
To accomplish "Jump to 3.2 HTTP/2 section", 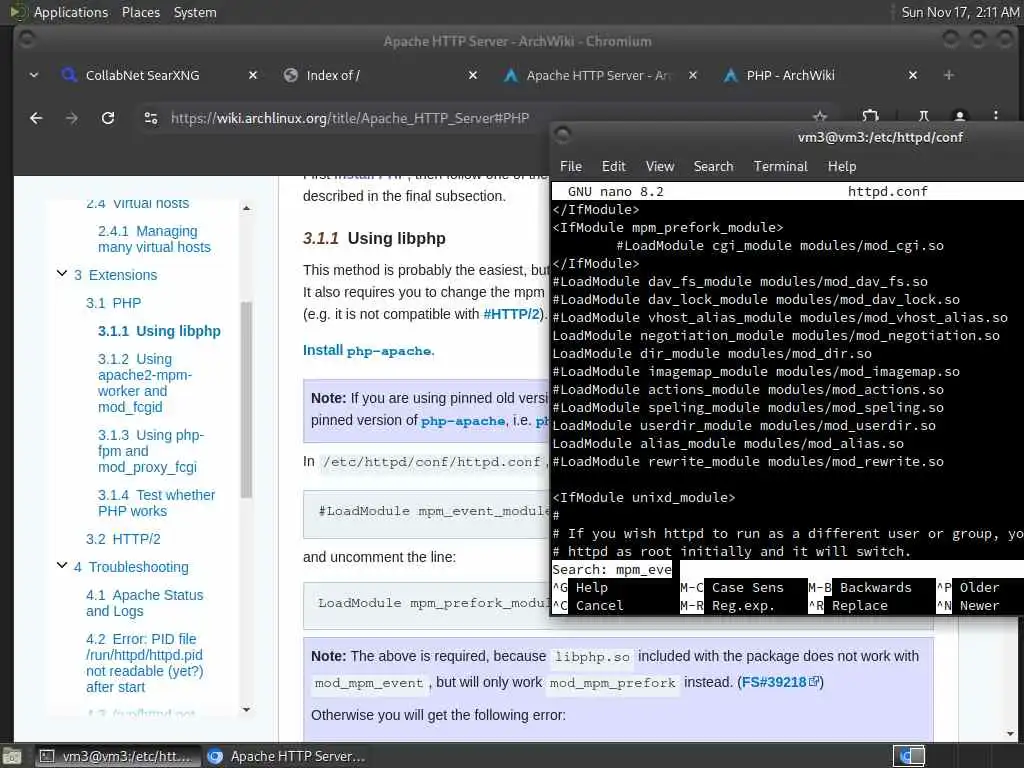I will pos(123,539).
